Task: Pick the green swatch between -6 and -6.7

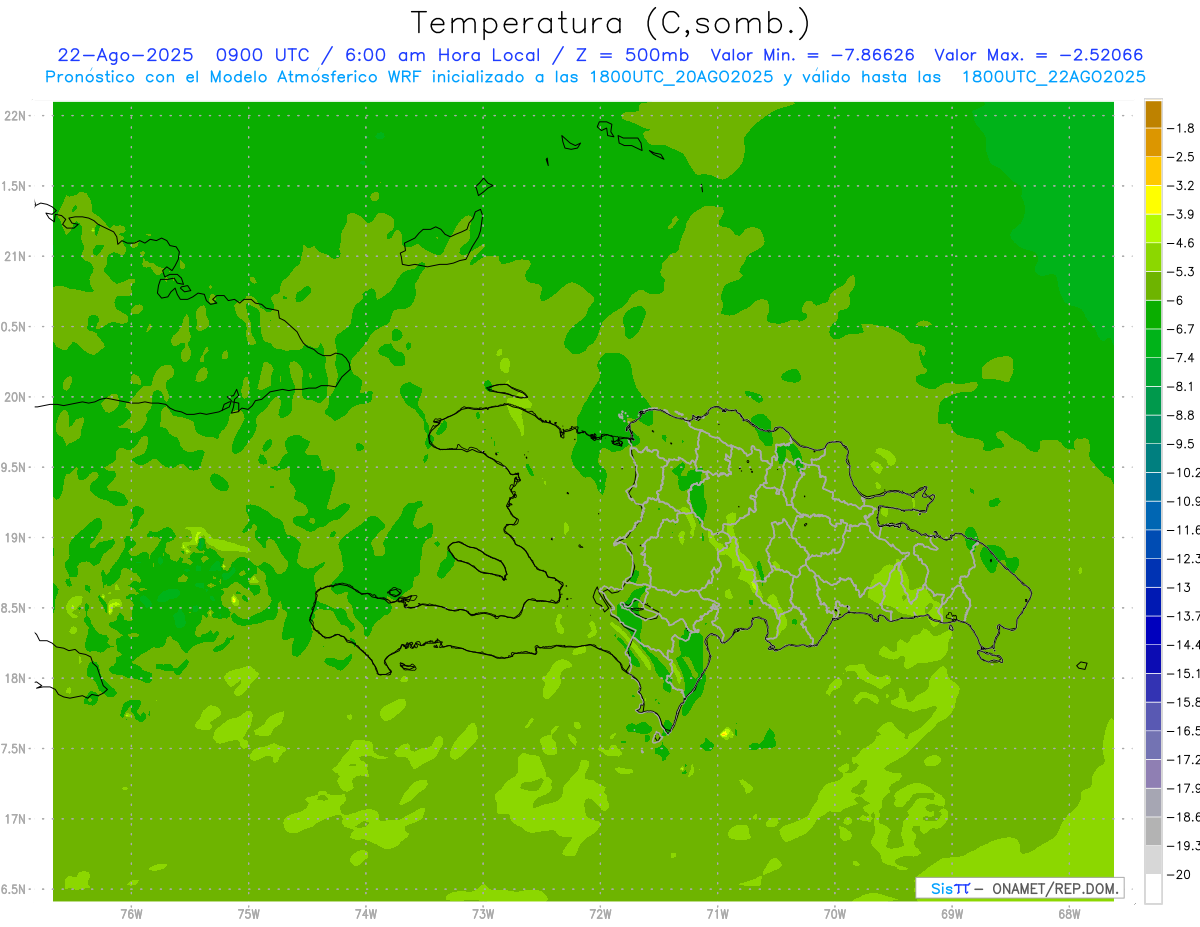Action: click(1153, 315)
